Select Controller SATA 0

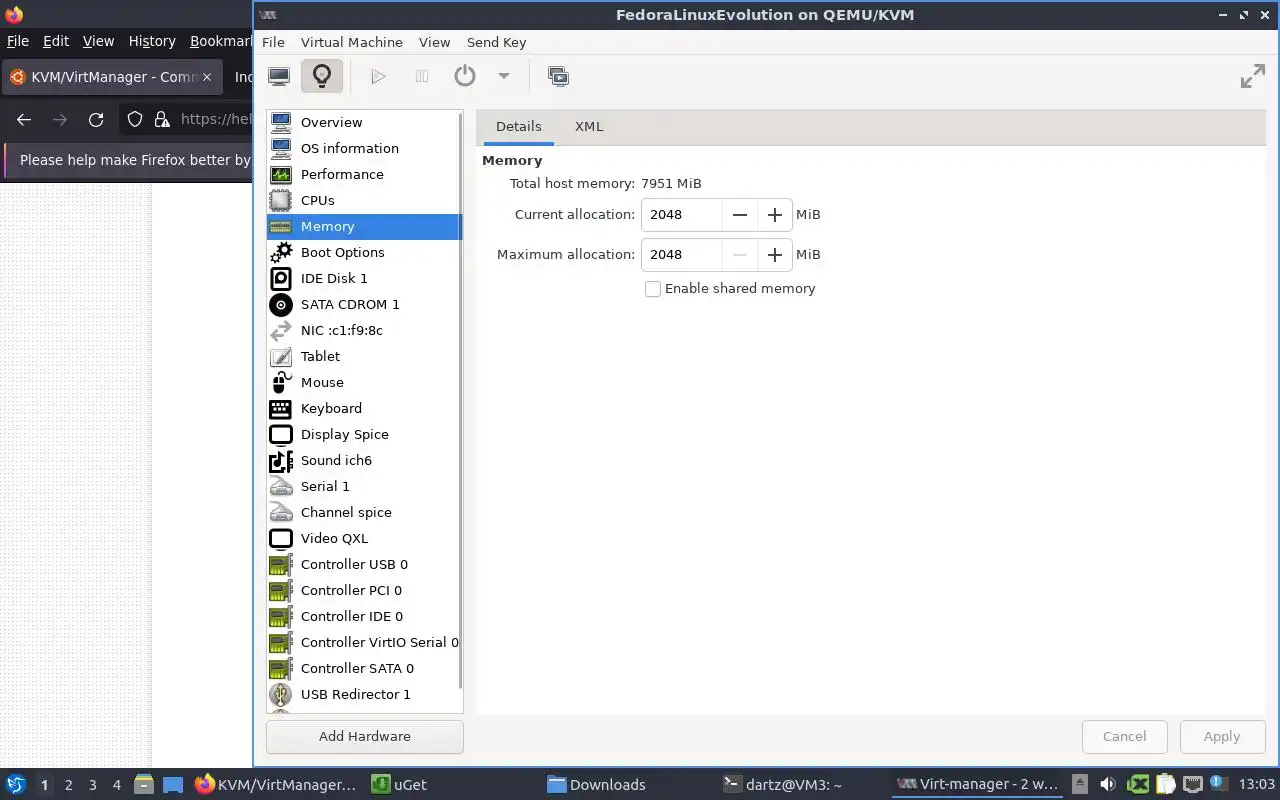[x=364, y=668]
